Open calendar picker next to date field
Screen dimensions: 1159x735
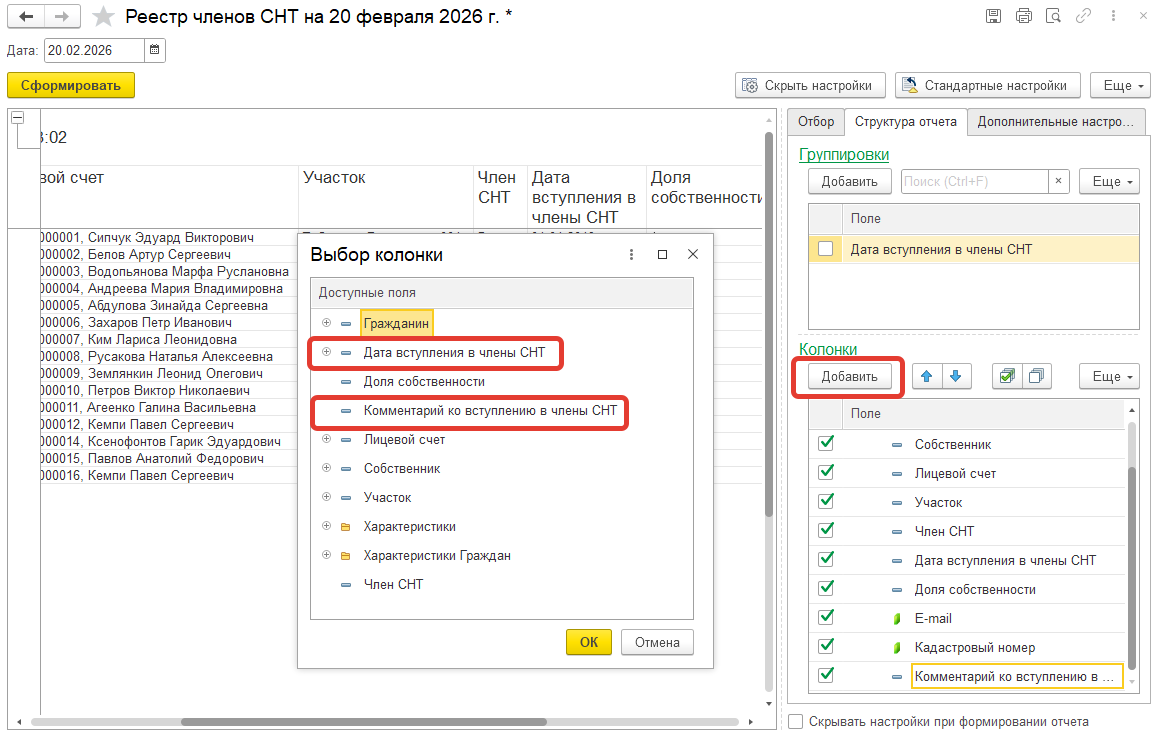(x=155, y=50)
